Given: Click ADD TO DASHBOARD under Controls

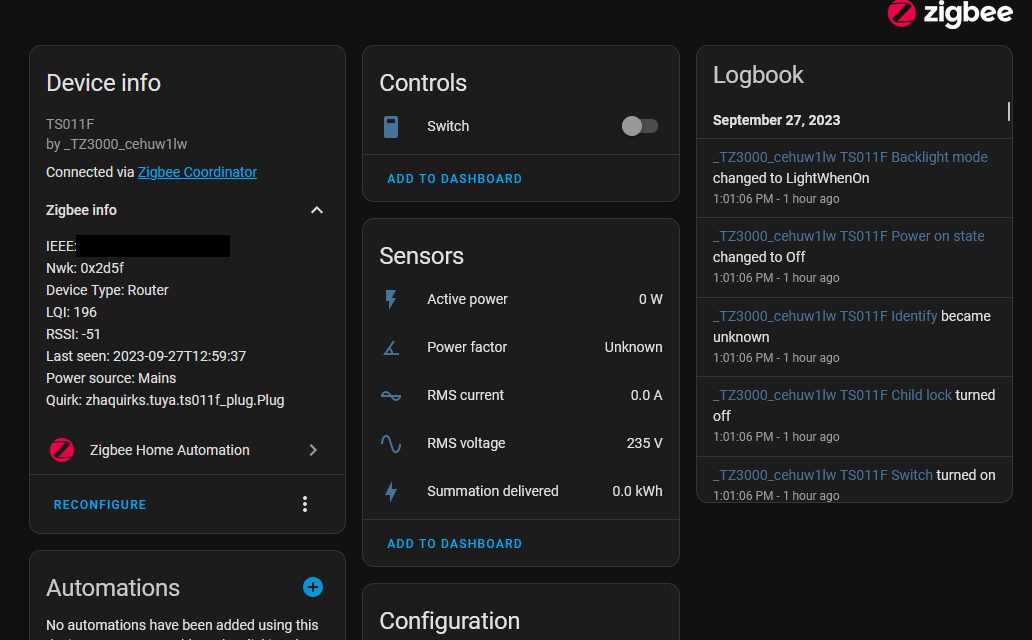Looking at the screenshot, I should pyautogui.click(x=454, y=178).
